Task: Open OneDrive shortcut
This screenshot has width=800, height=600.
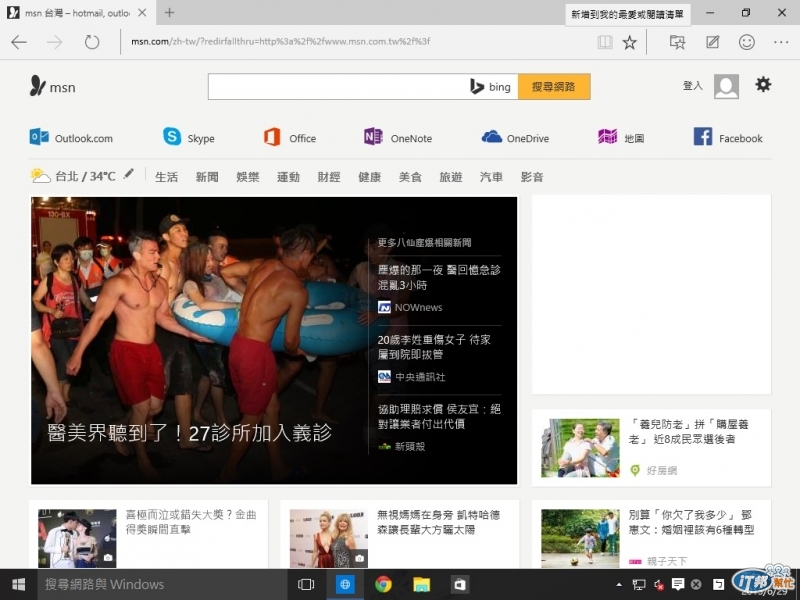Action: click(515, 137)
